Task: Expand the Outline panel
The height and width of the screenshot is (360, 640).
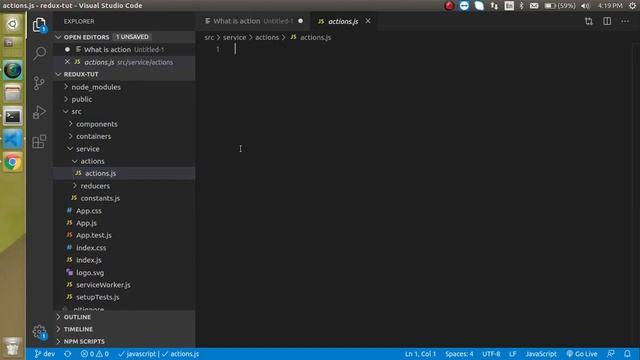Action: (x=124, y=317)
